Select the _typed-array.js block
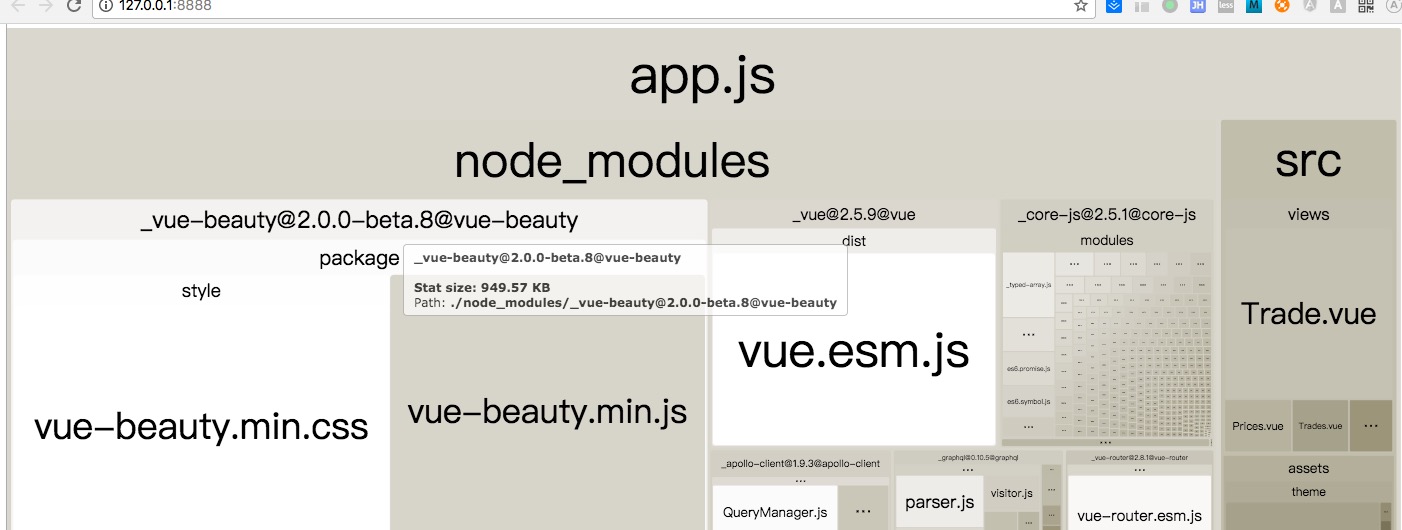 click(x=1028, y=285)
